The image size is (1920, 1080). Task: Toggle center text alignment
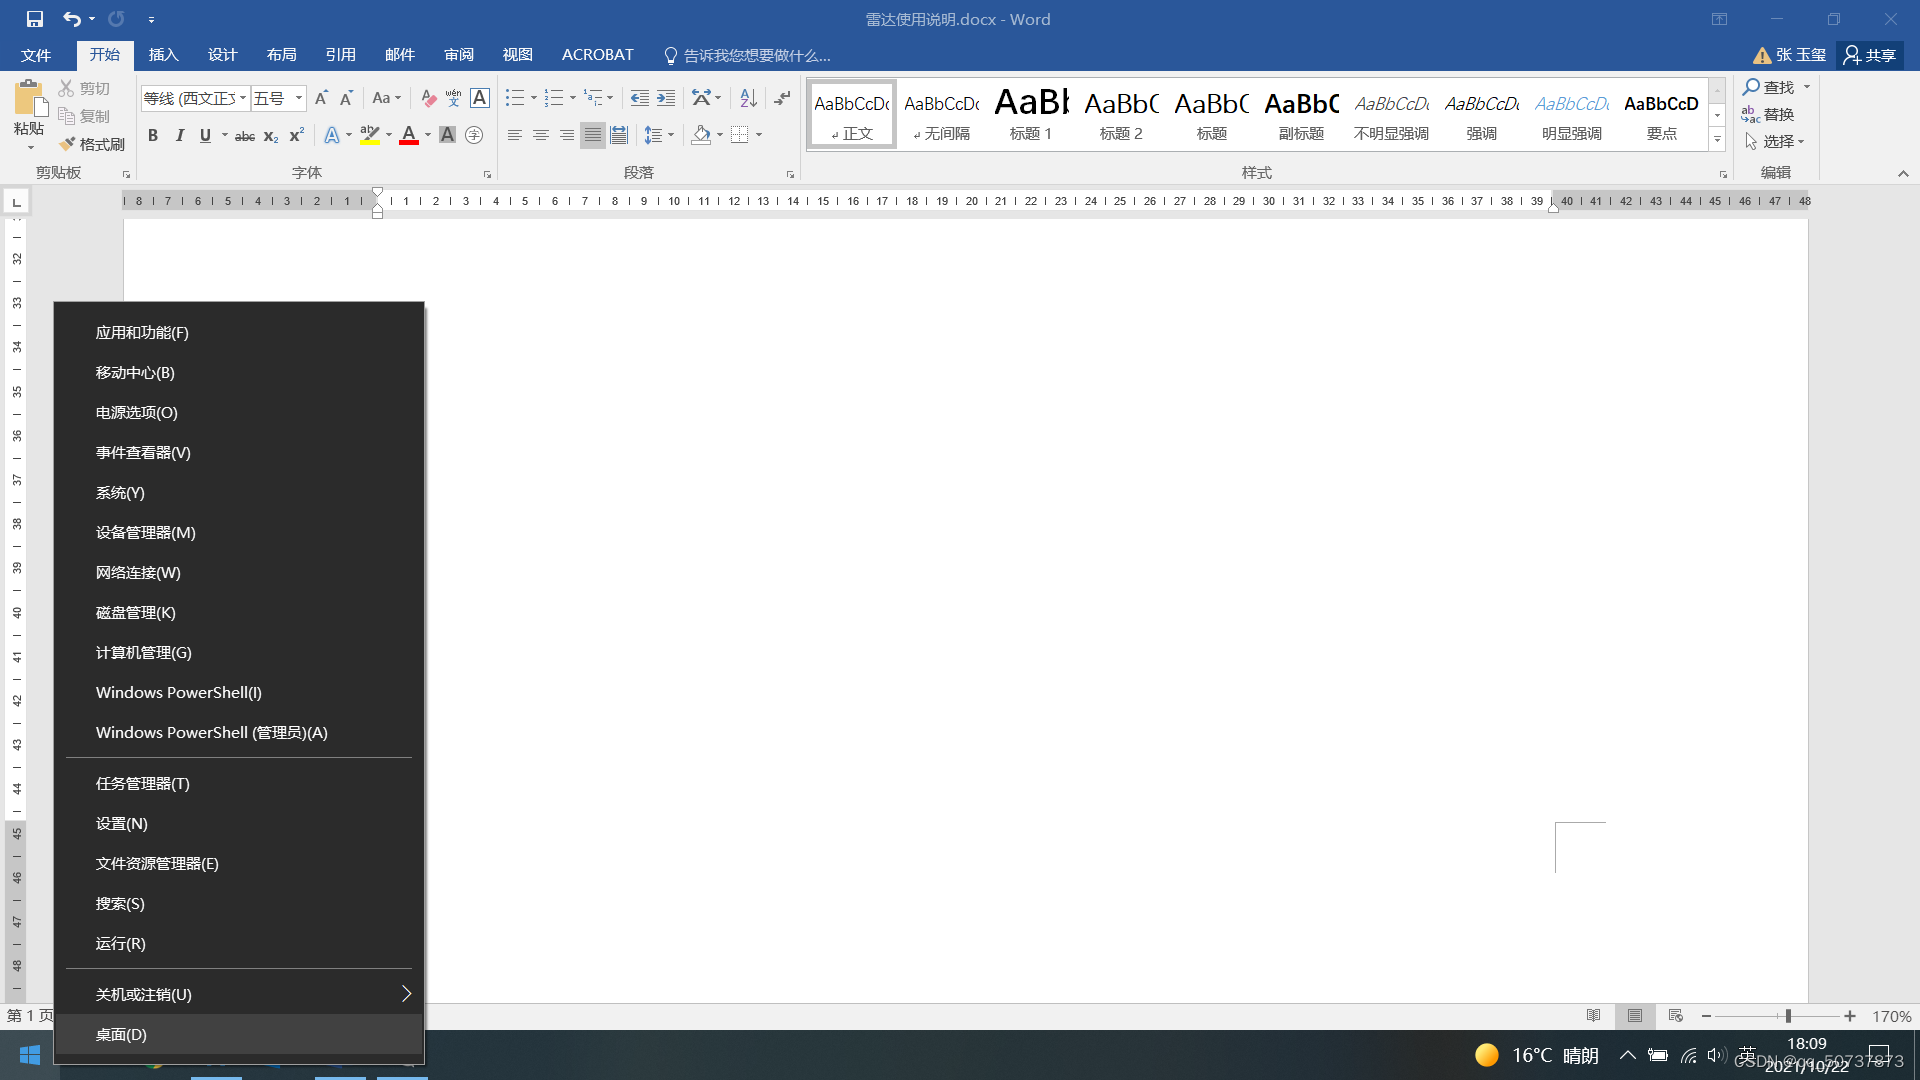(x=541, y=135)
